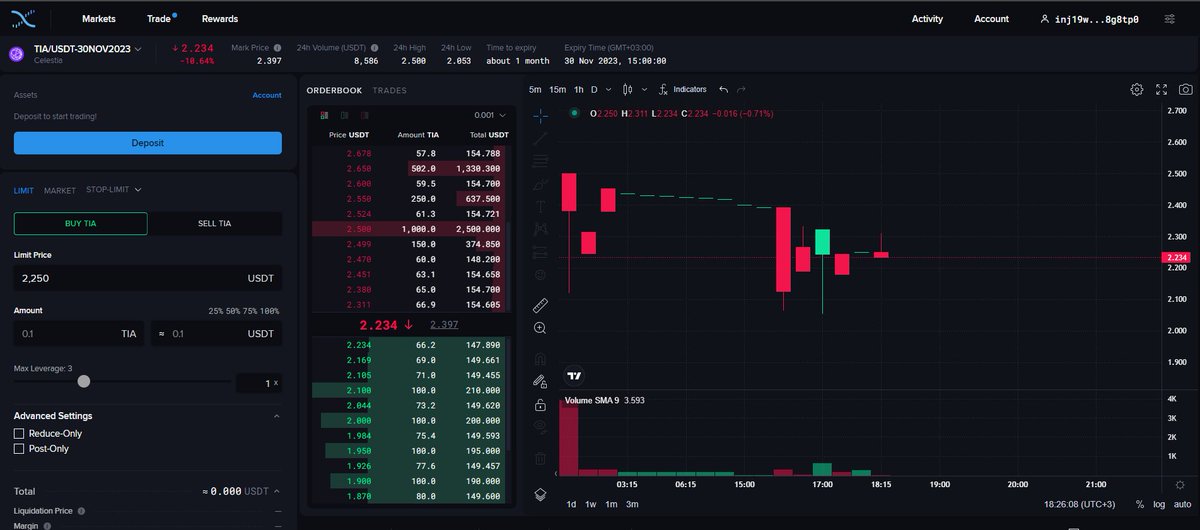The width and height of the screenshot is (1200, 530).
Task: Select the text annotation tool
Action: coord(540,206)
